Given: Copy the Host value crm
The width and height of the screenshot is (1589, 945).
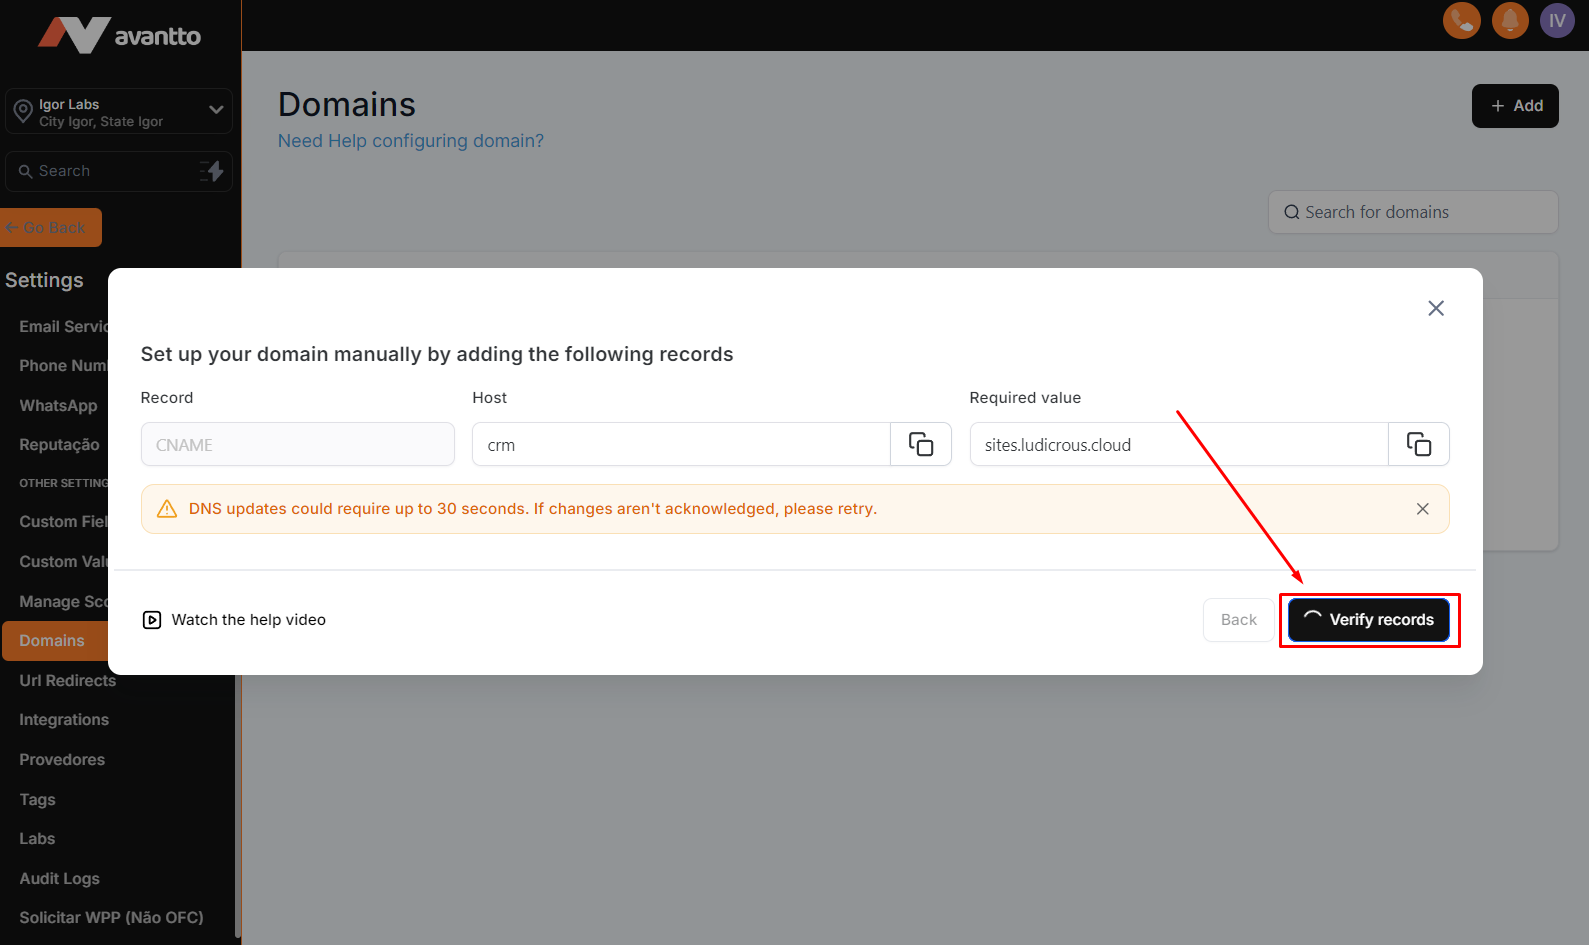Looking at the screenshot, I should pos(920,444).
